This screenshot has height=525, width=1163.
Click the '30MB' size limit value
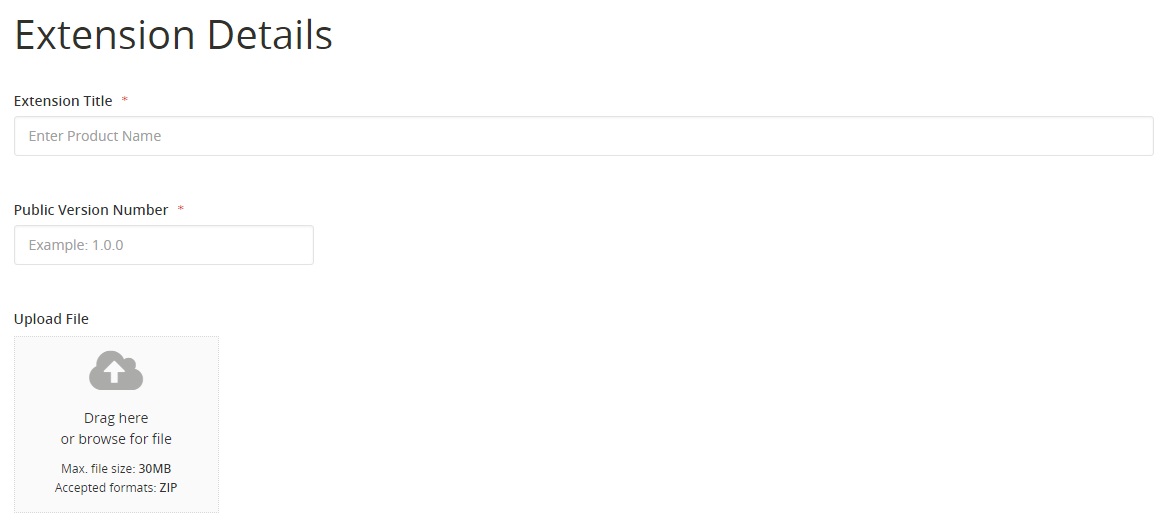[x=155, y=469]
